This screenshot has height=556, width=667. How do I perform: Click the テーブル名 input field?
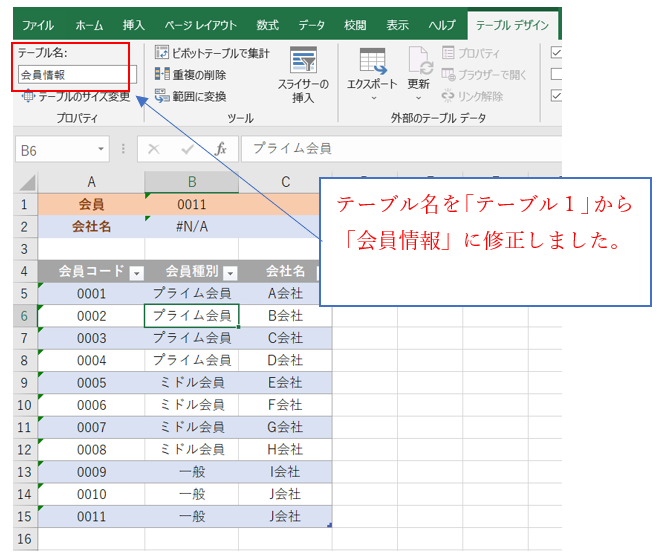(x=76, y=75)
